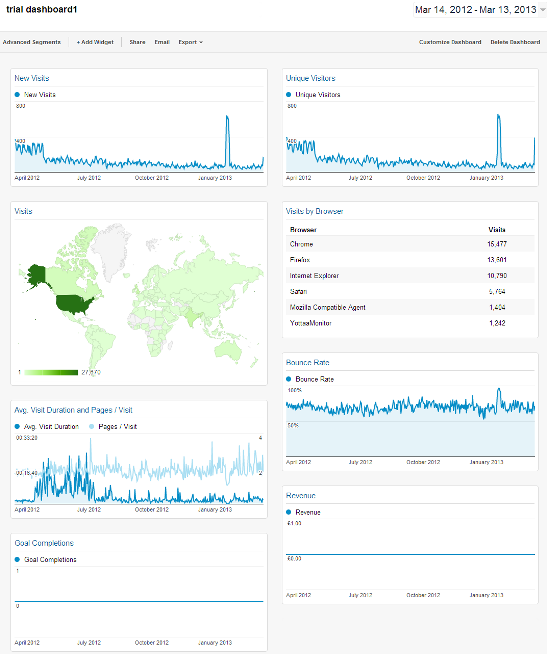Expand the Export dropdown menu
This screenshot has width=547, height=654.
(191, 42)
